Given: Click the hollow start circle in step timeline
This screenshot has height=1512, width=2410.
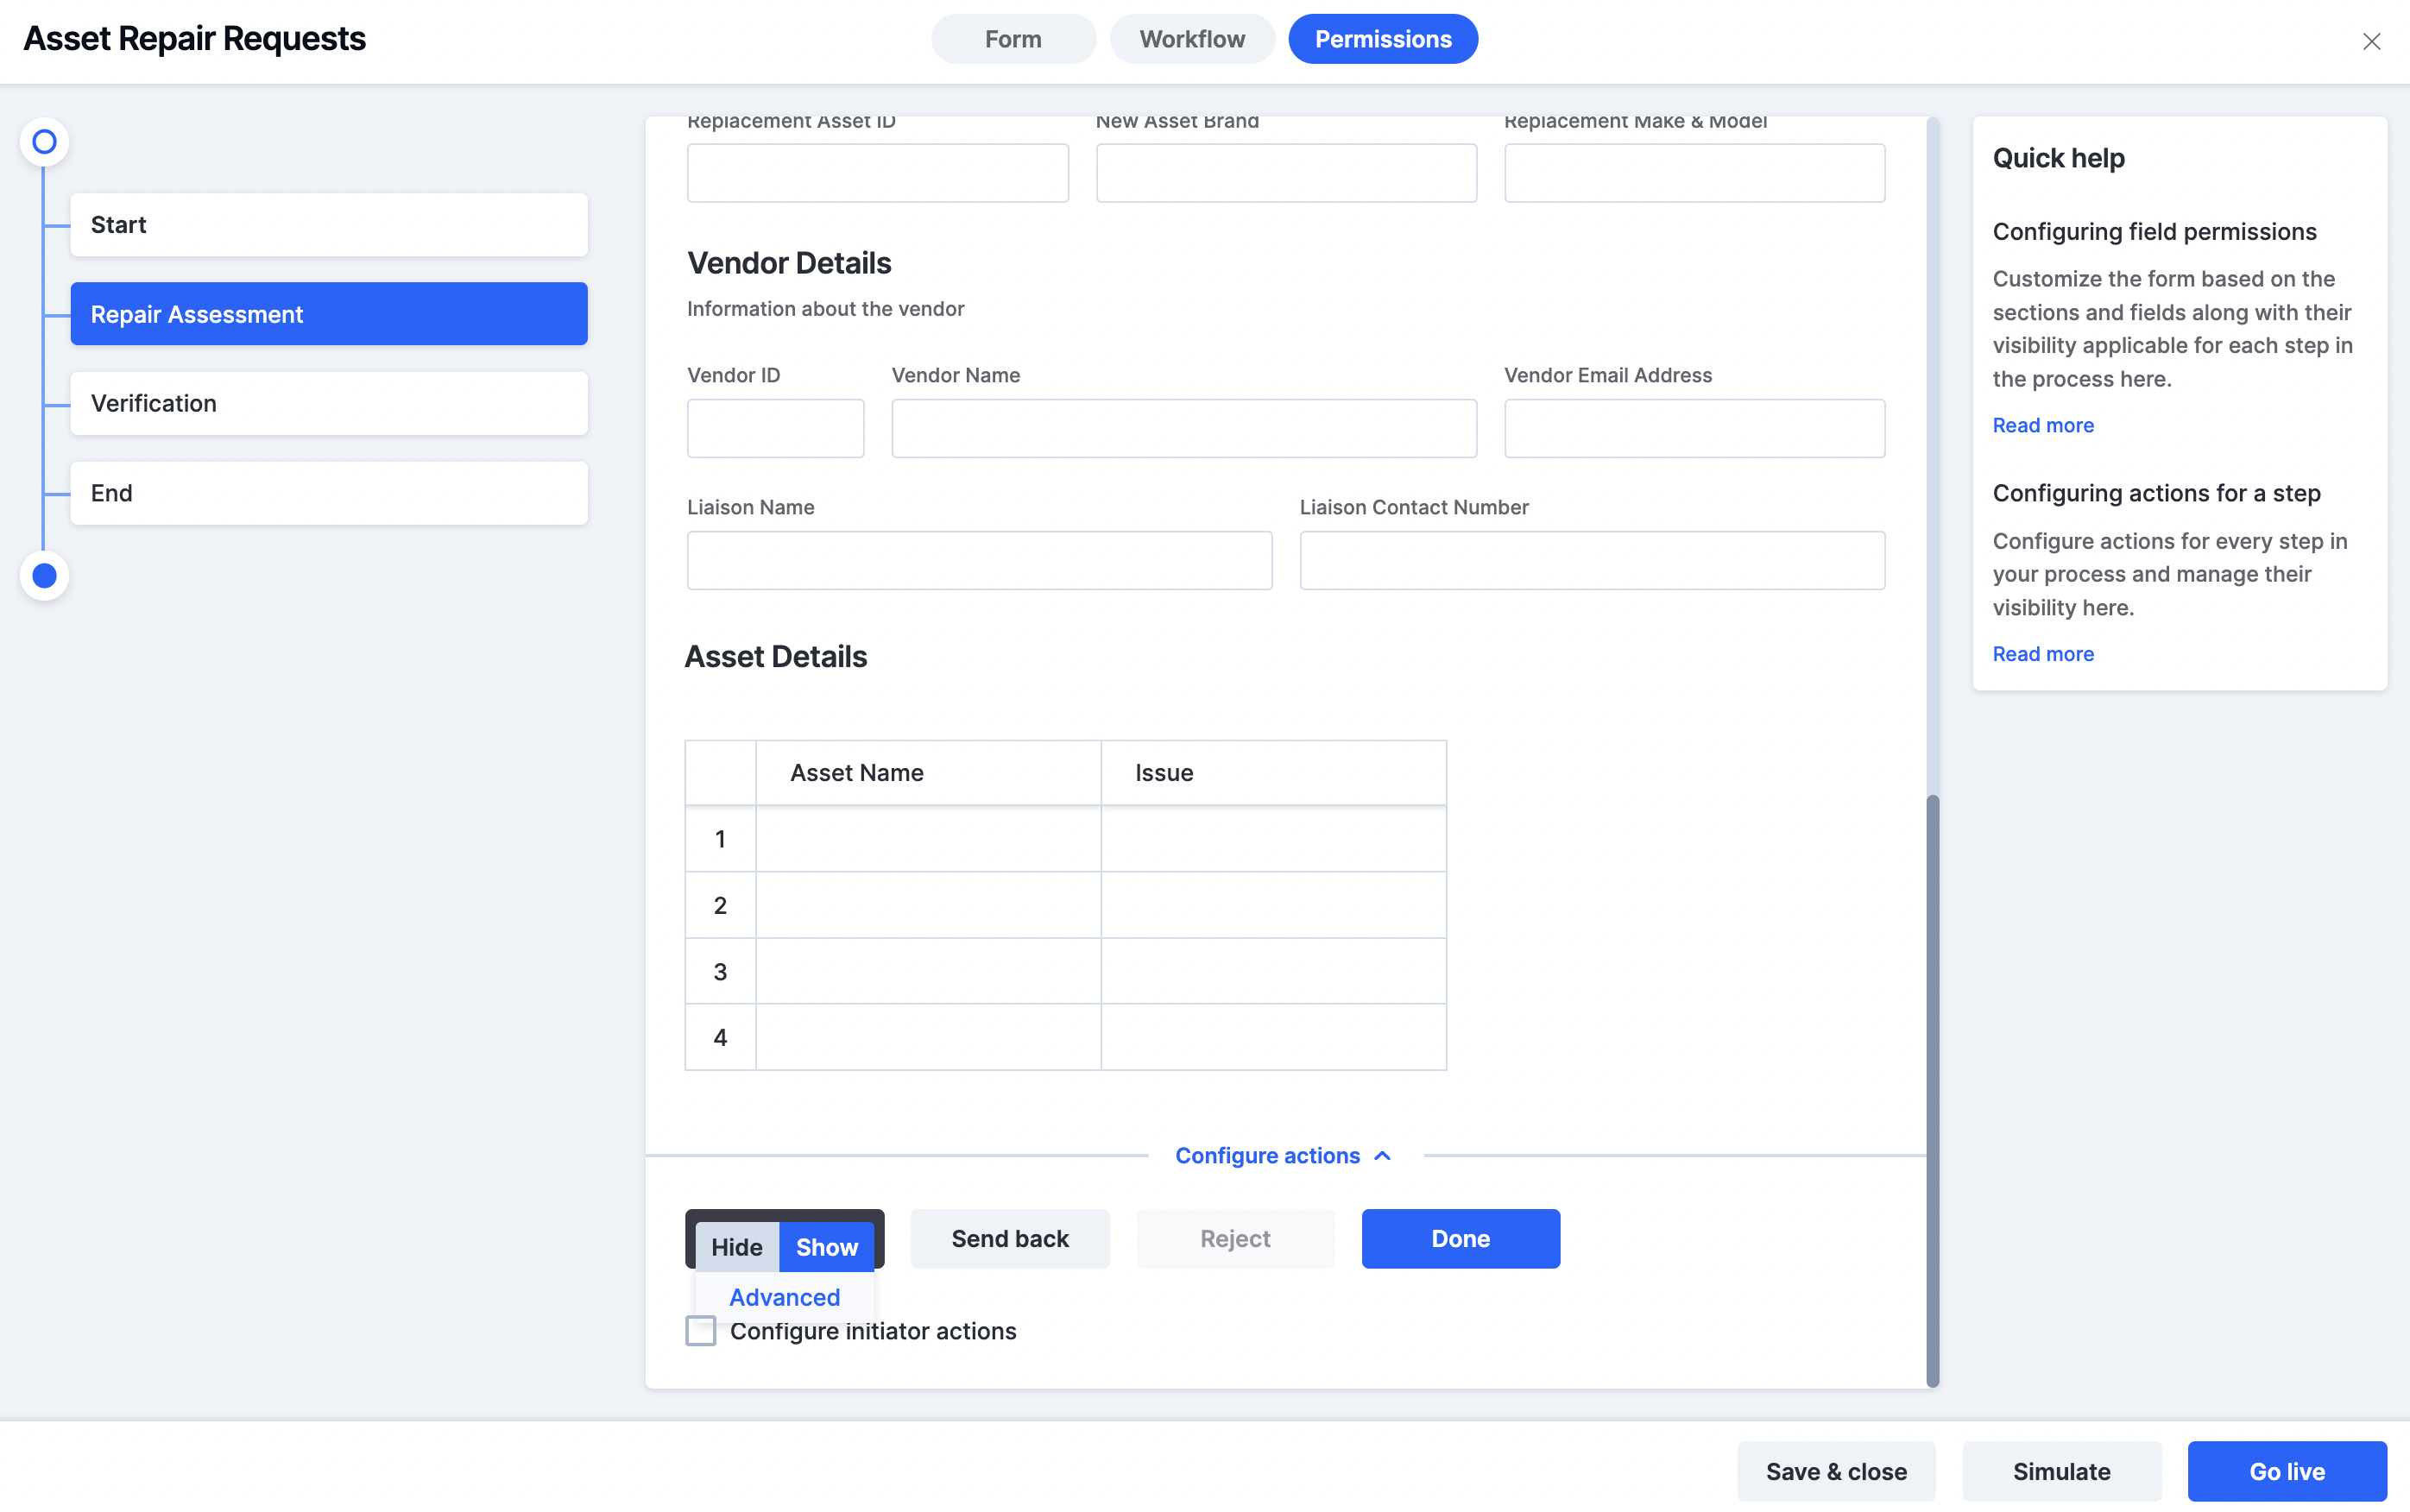Looking at the screenshot, I should (44, 142).
